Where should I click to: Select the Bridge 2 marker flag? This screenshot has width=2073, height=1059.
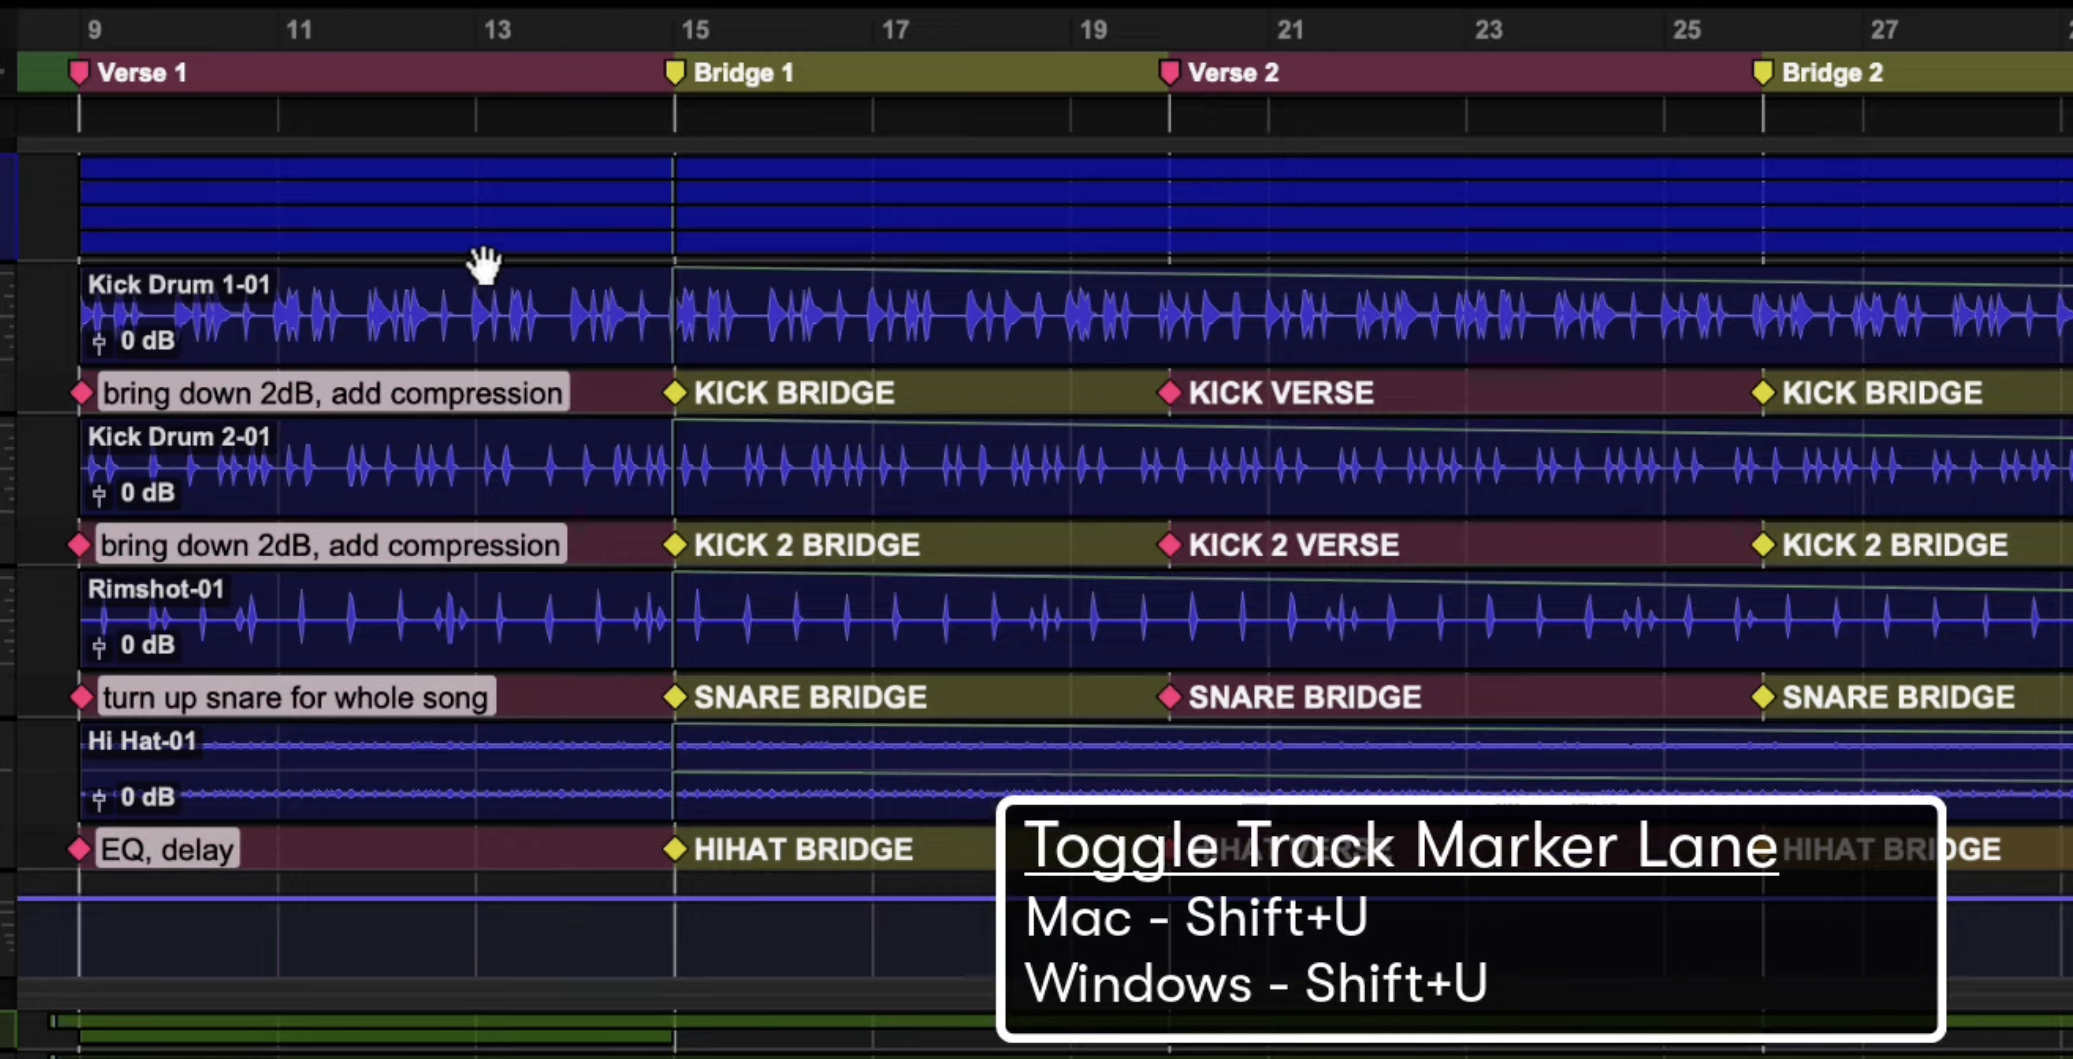[1763, 73]
